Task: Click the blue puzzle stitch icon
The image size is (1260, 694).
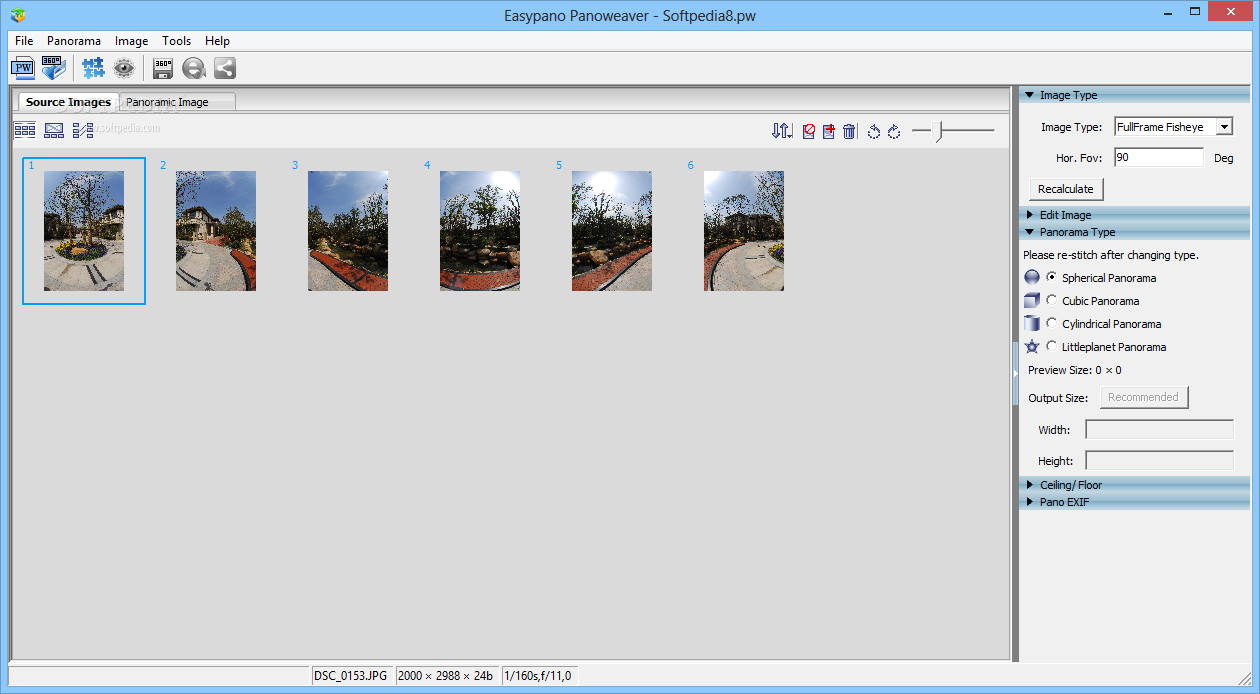Action: tap(93, 68)
